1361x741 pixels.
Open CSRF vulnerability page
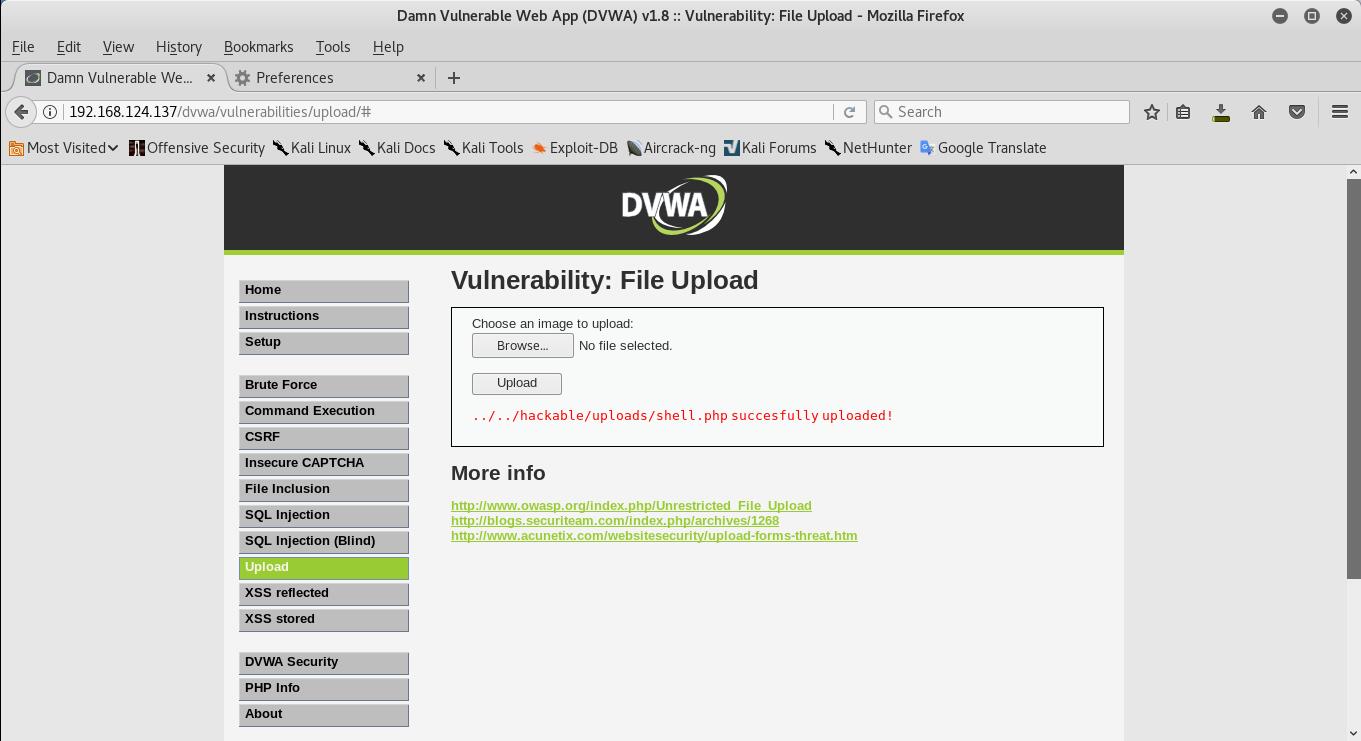tap(324, 438)
